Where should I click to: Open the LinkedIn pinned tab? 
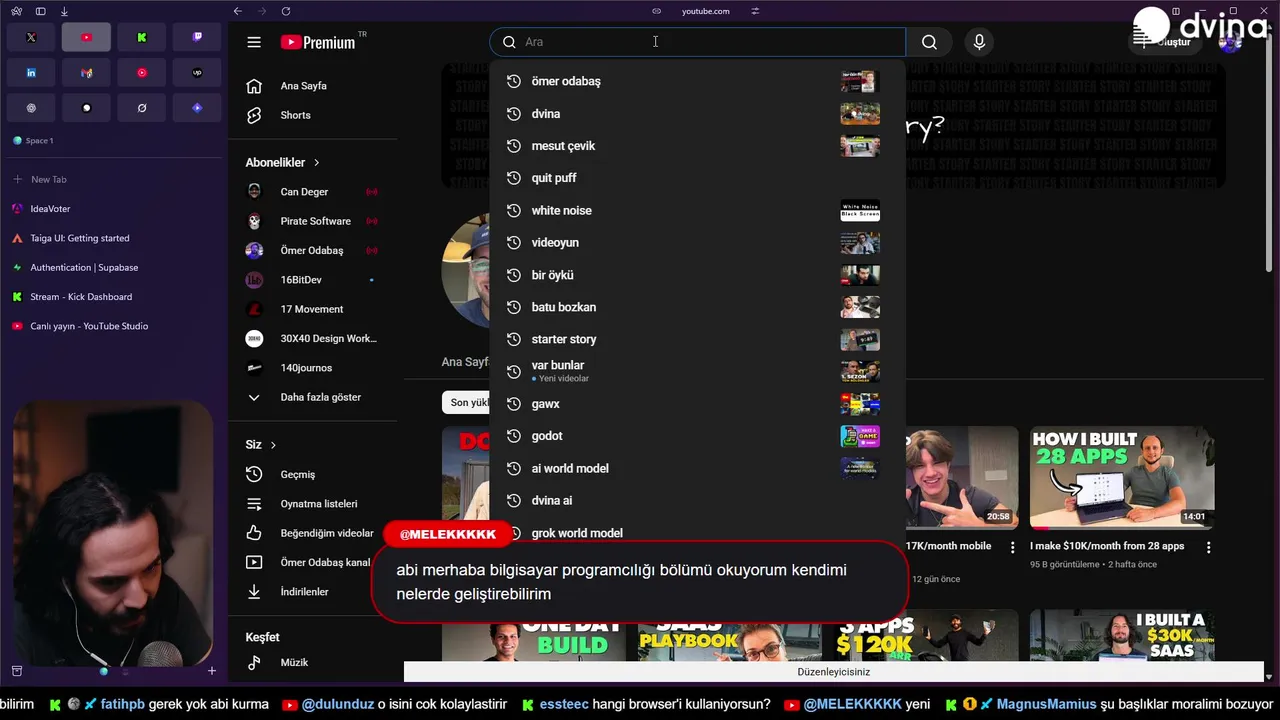tap(31, 73)
